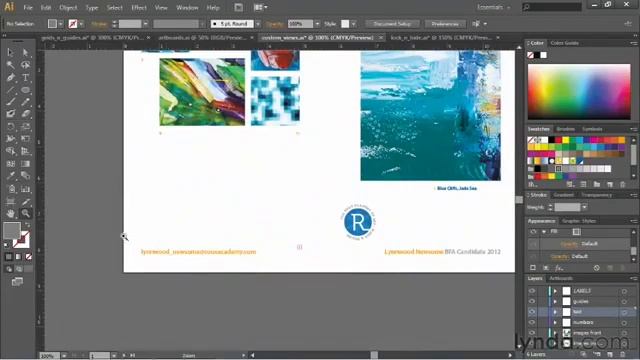
Task: Click the toolbar's large Fill color swatch
Action: (11, 231)
